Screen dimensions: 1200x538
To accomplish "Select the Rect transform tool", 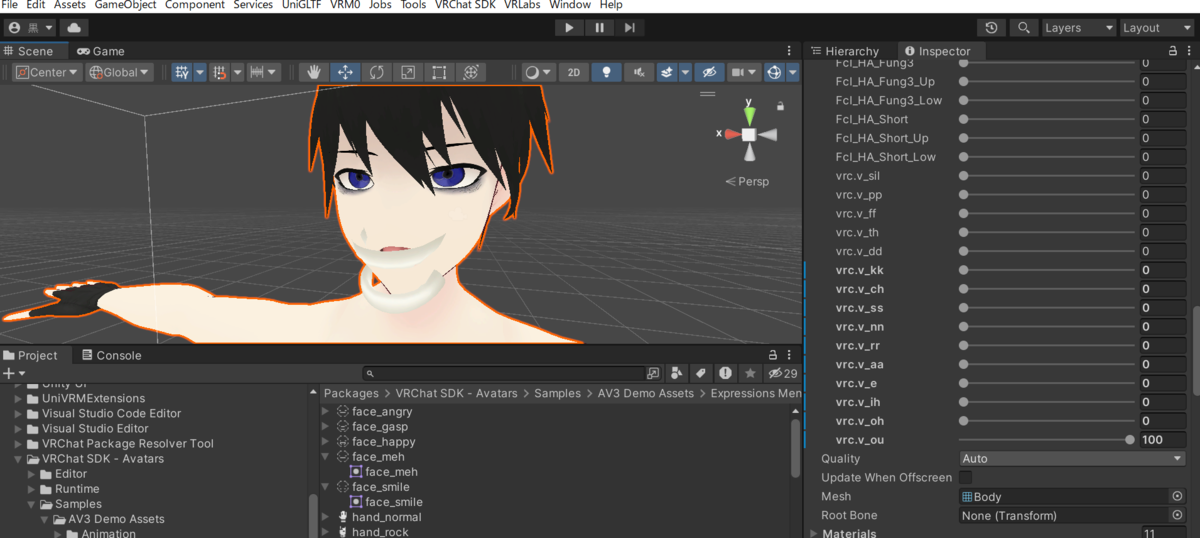I will click(x=439, y=72).
